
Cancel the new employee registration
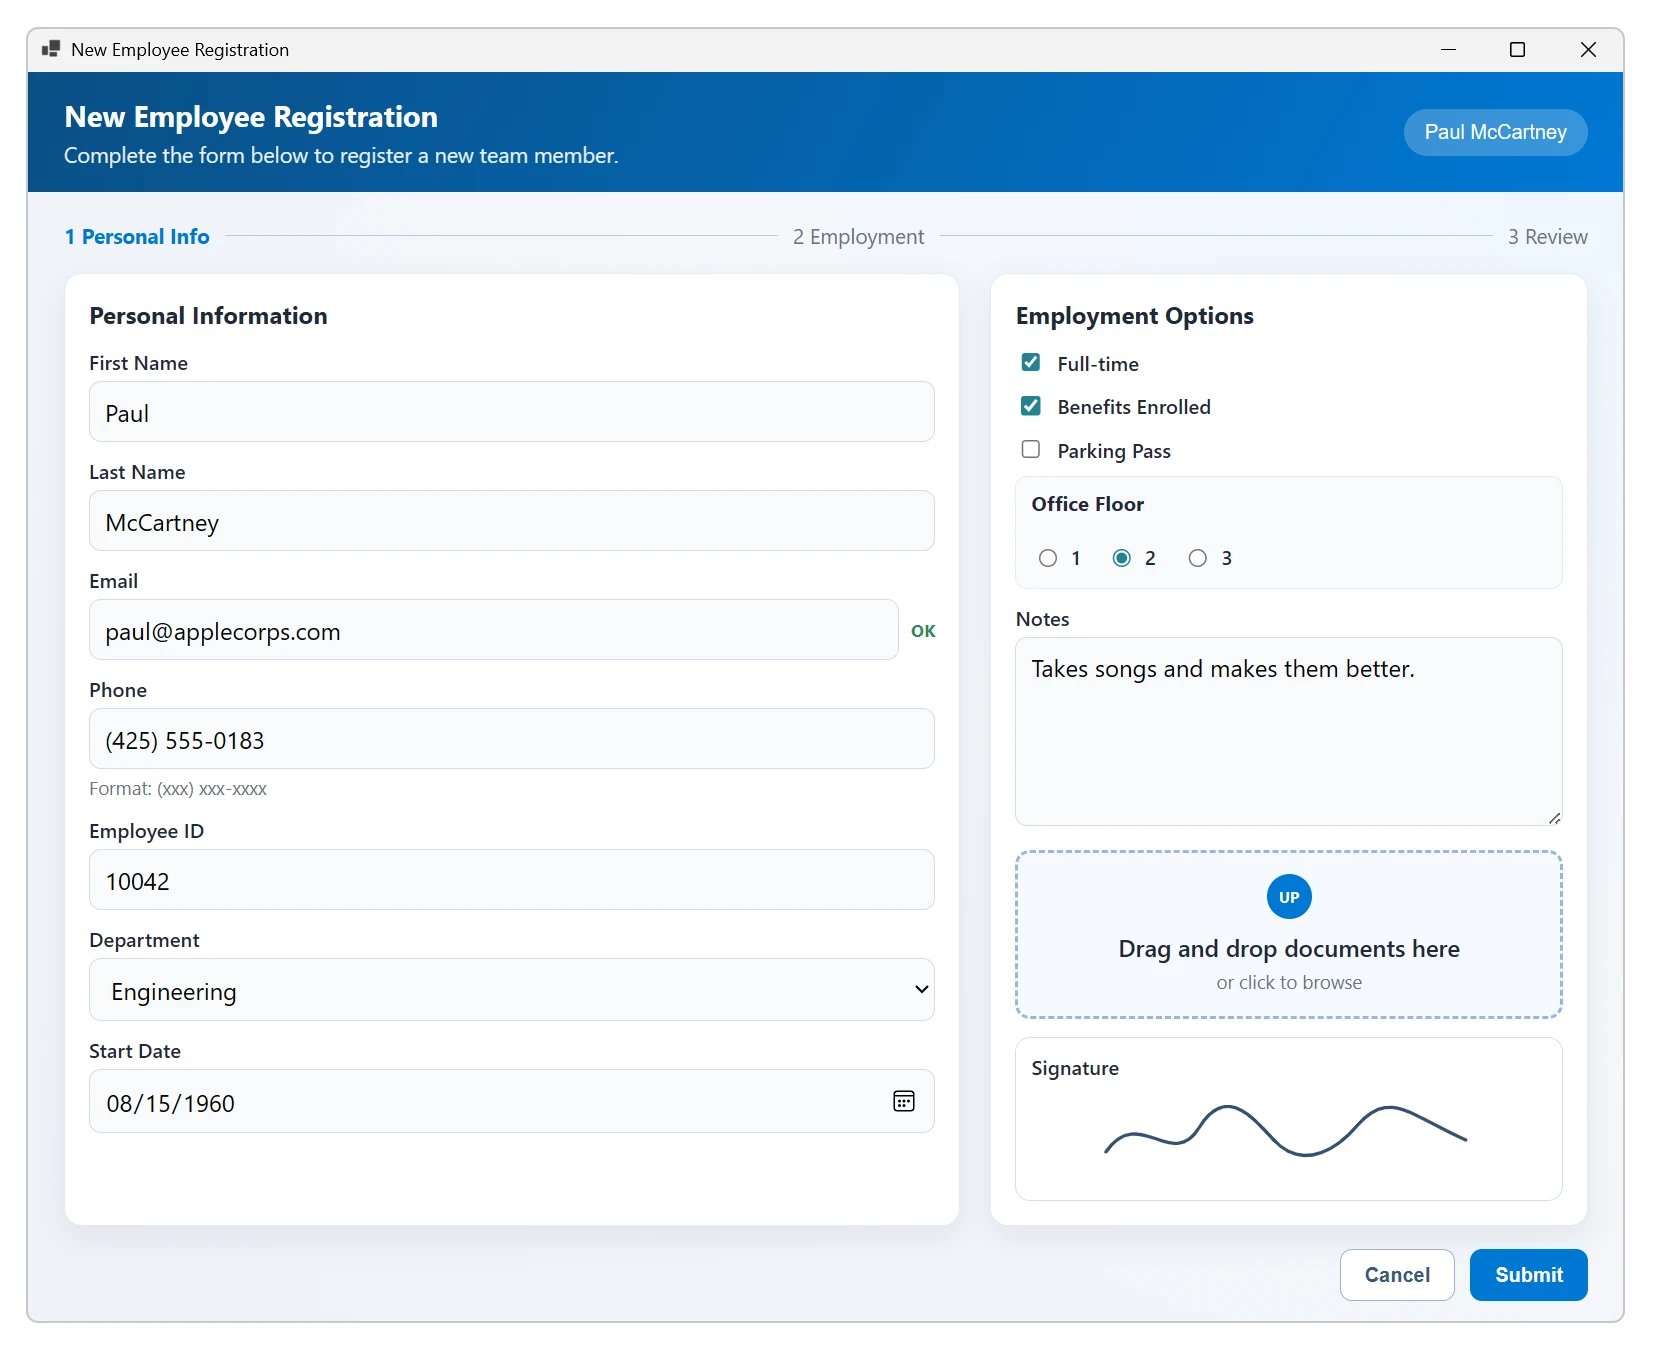[1396, 1274]
